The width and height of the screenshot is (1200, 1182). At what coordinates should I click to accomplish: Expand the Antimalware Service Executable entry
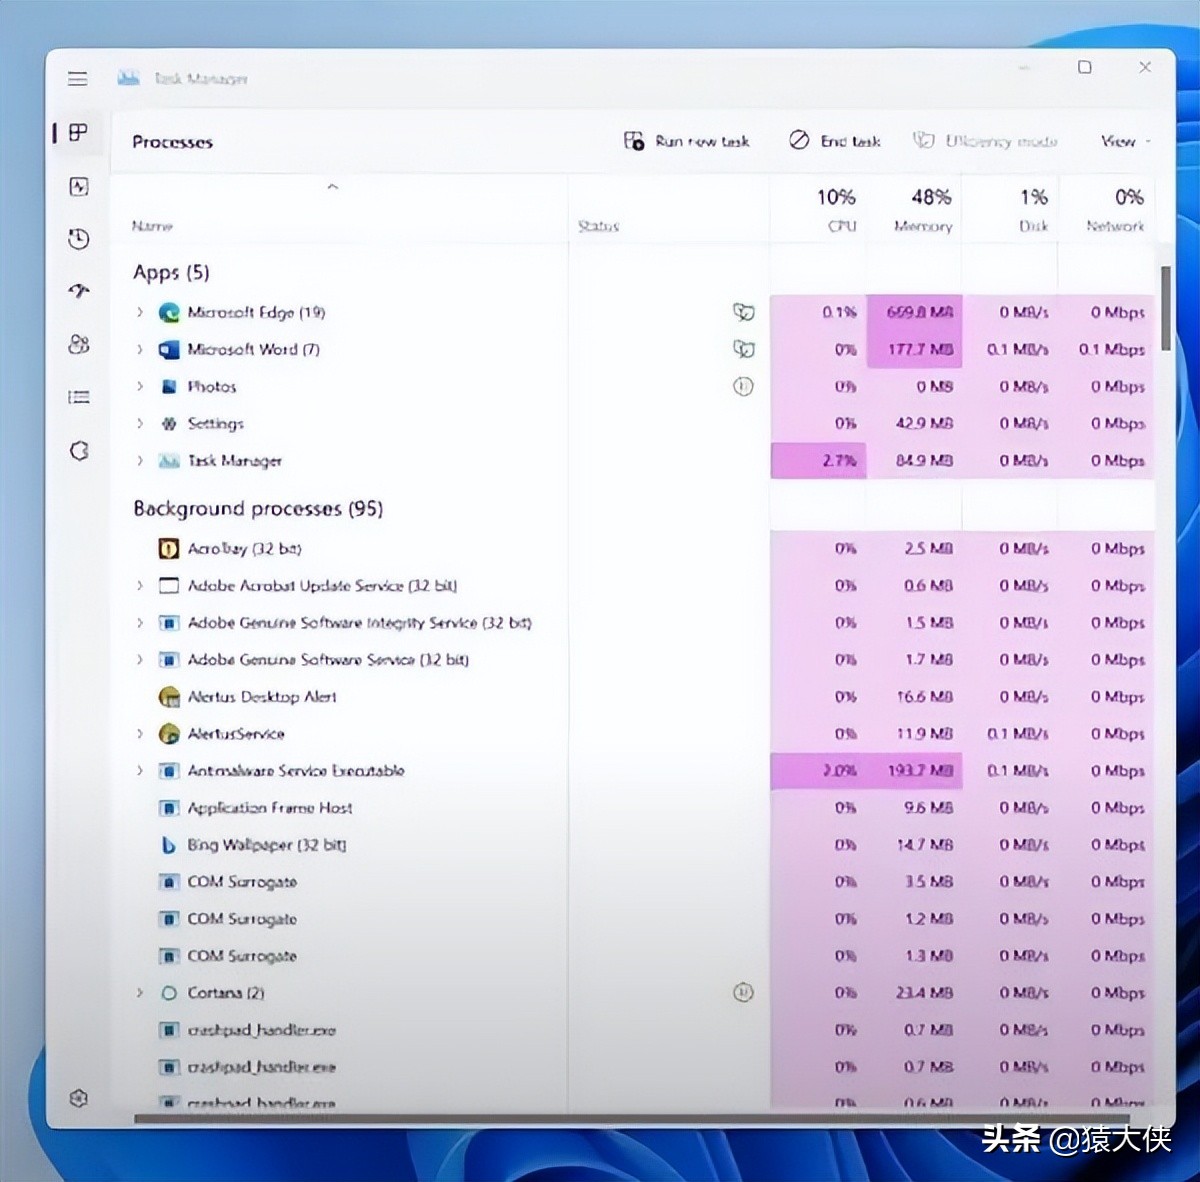[x=140, y=771]
